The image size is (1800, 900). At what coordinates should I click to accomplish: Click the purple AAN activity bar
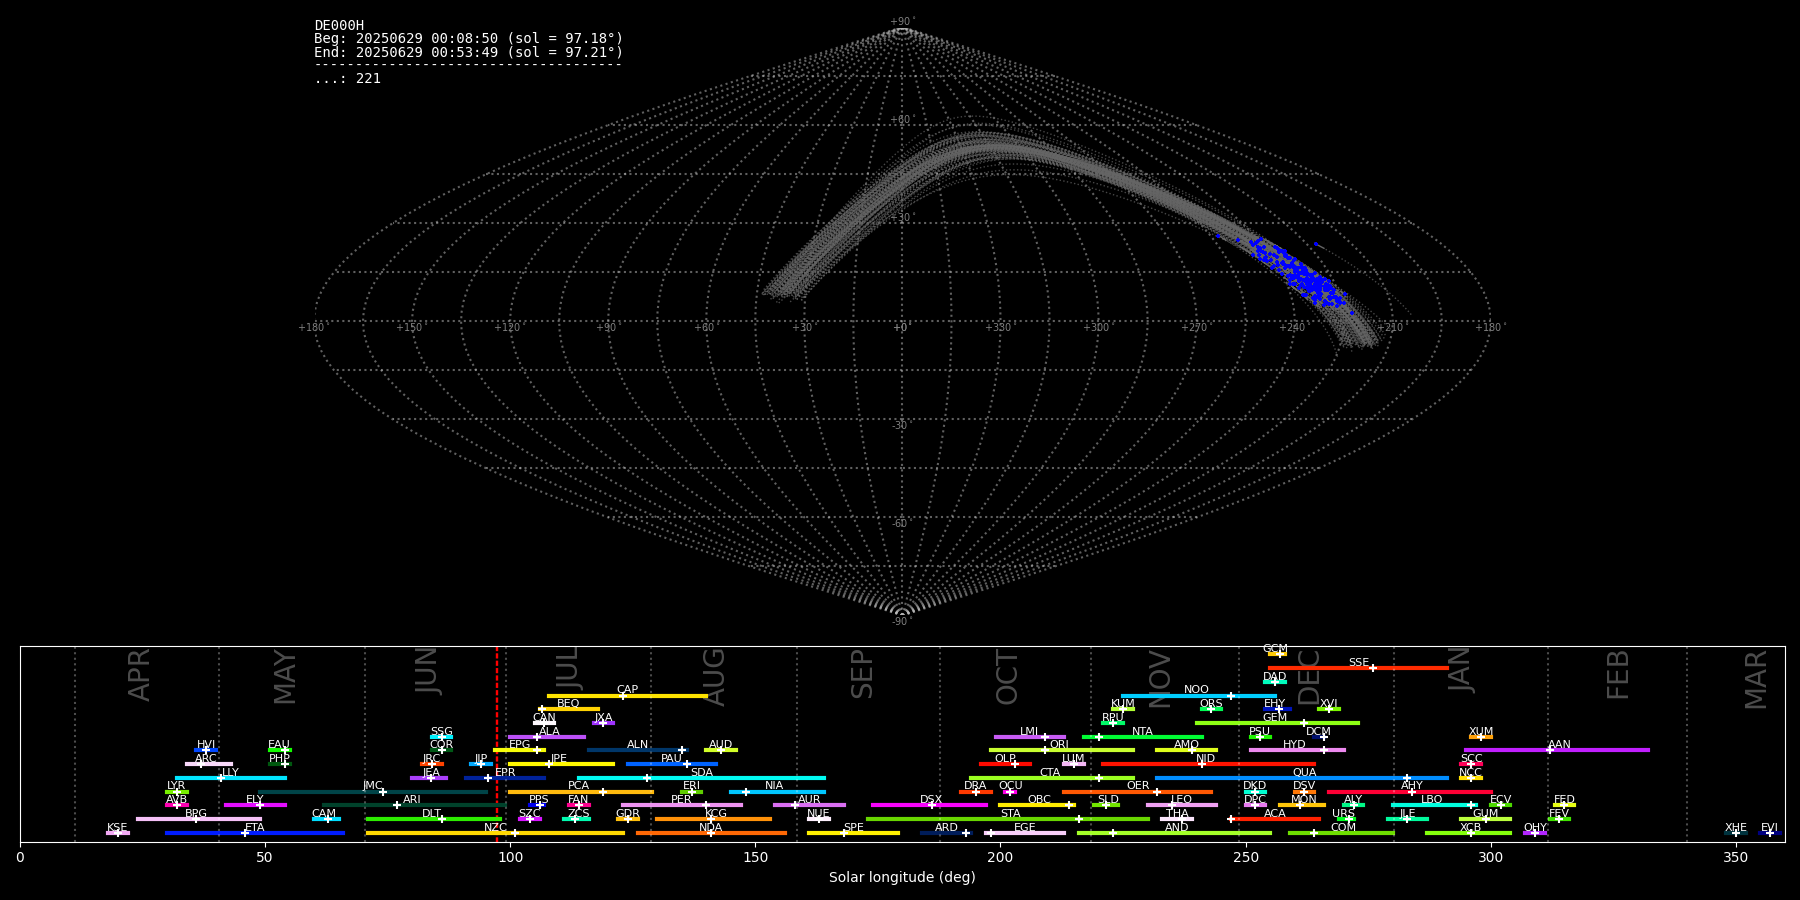tap(1557, 750)
